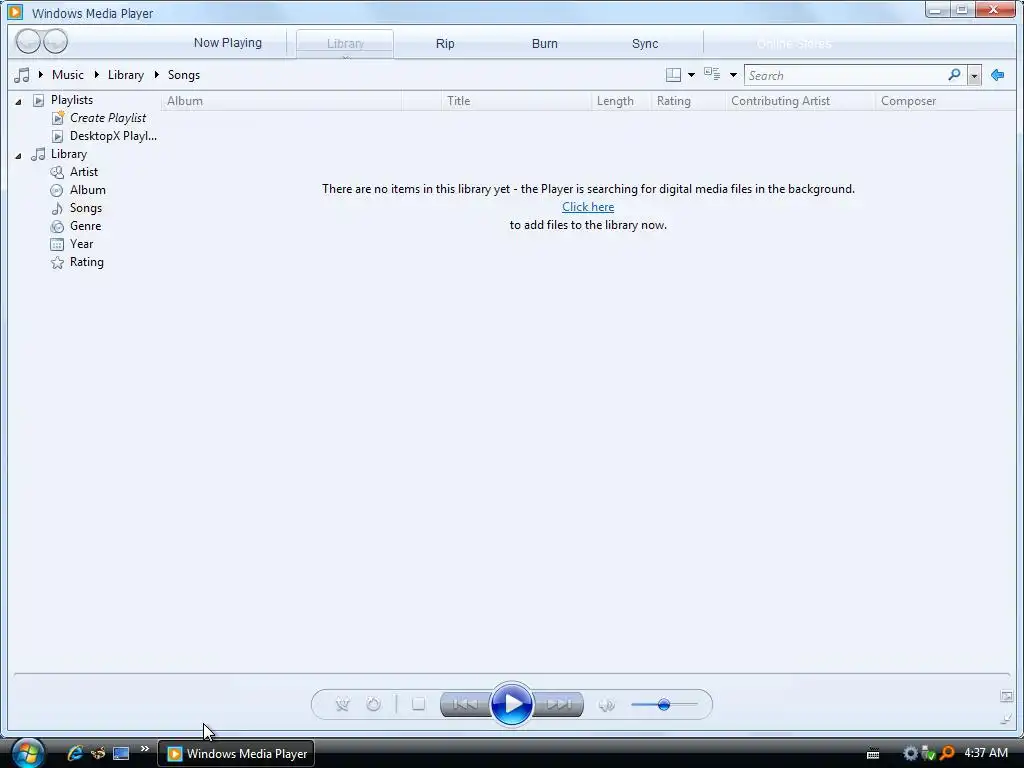Open the Online Stores tab
This screenshot has width=1024, height=768.
tap(794, 44)
